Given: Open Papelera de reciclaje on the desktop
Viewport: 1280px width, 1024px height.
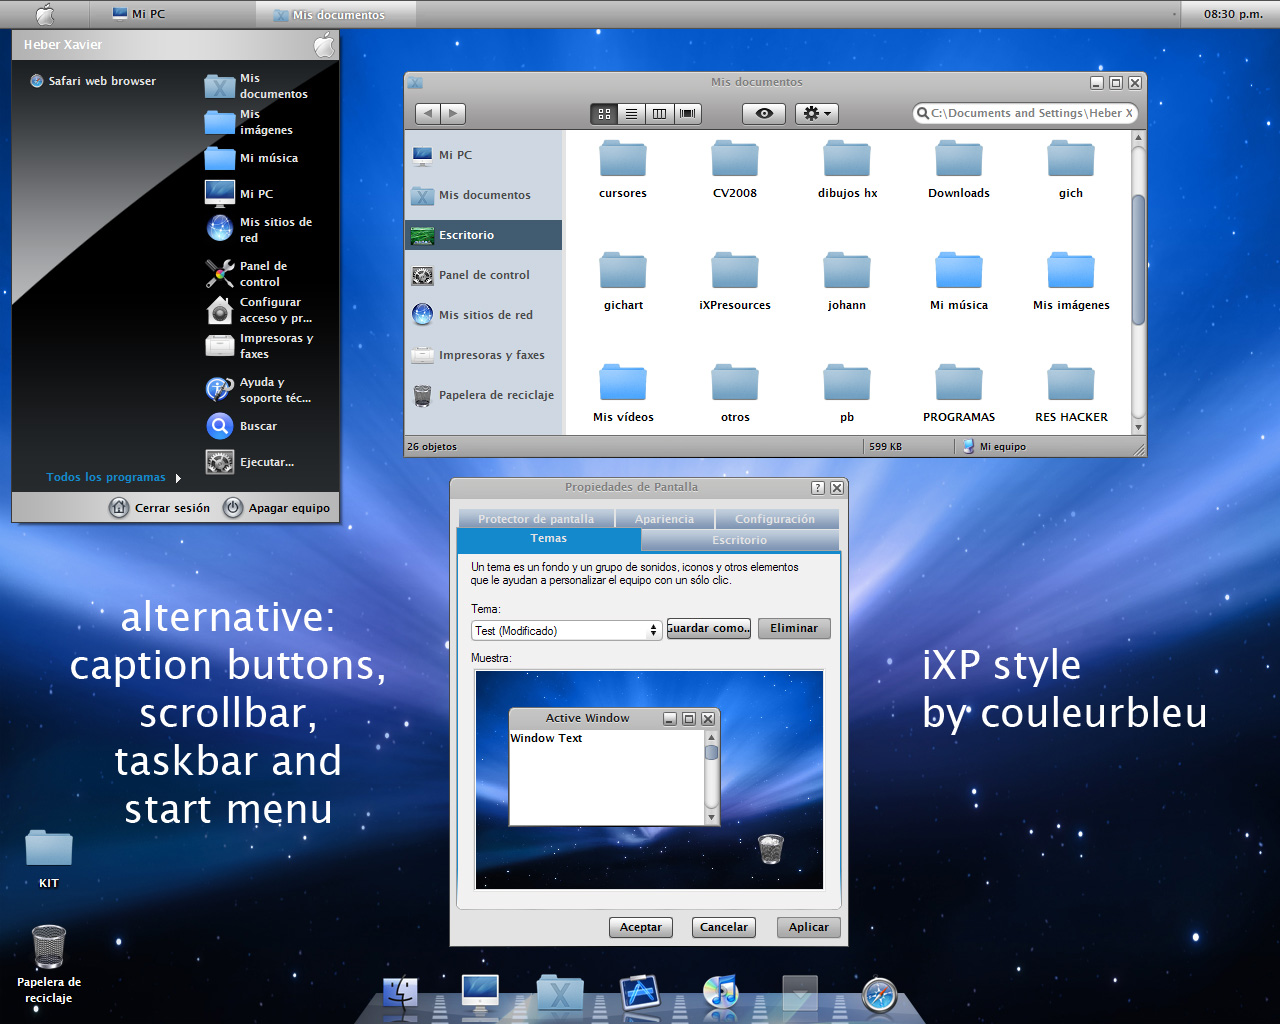Looking at the screenshot, I should click(x=48, y=947).
